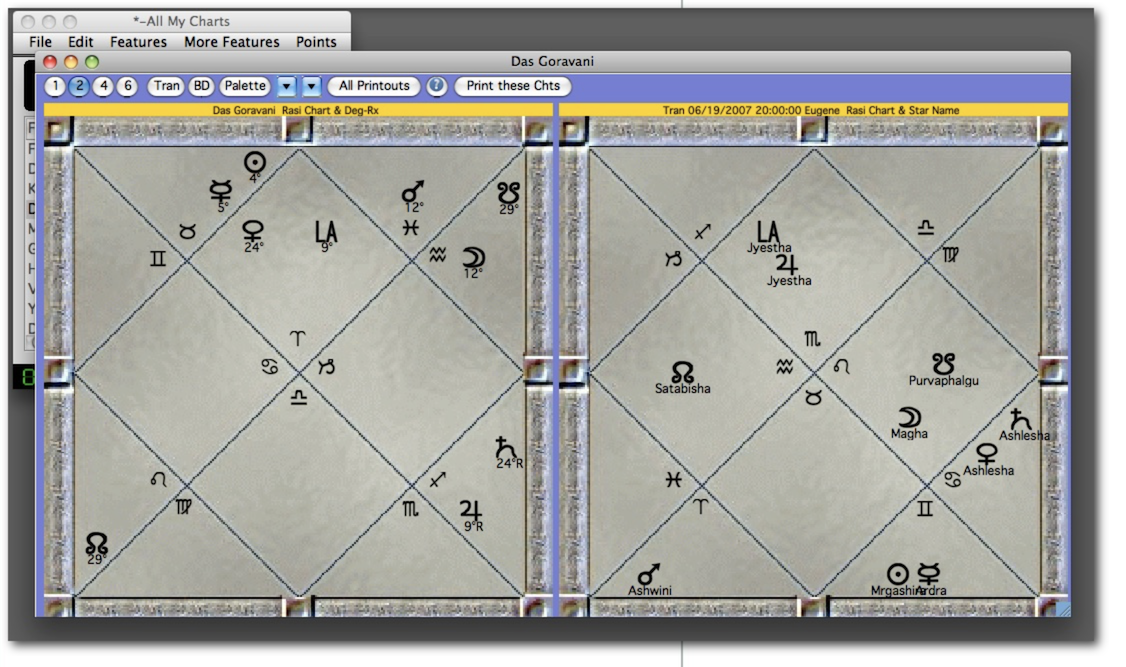Viewport: 1126px width, 667px height.
Task: Open the help question mark icon
Action: pyautogui.click(x=437, y=86)
